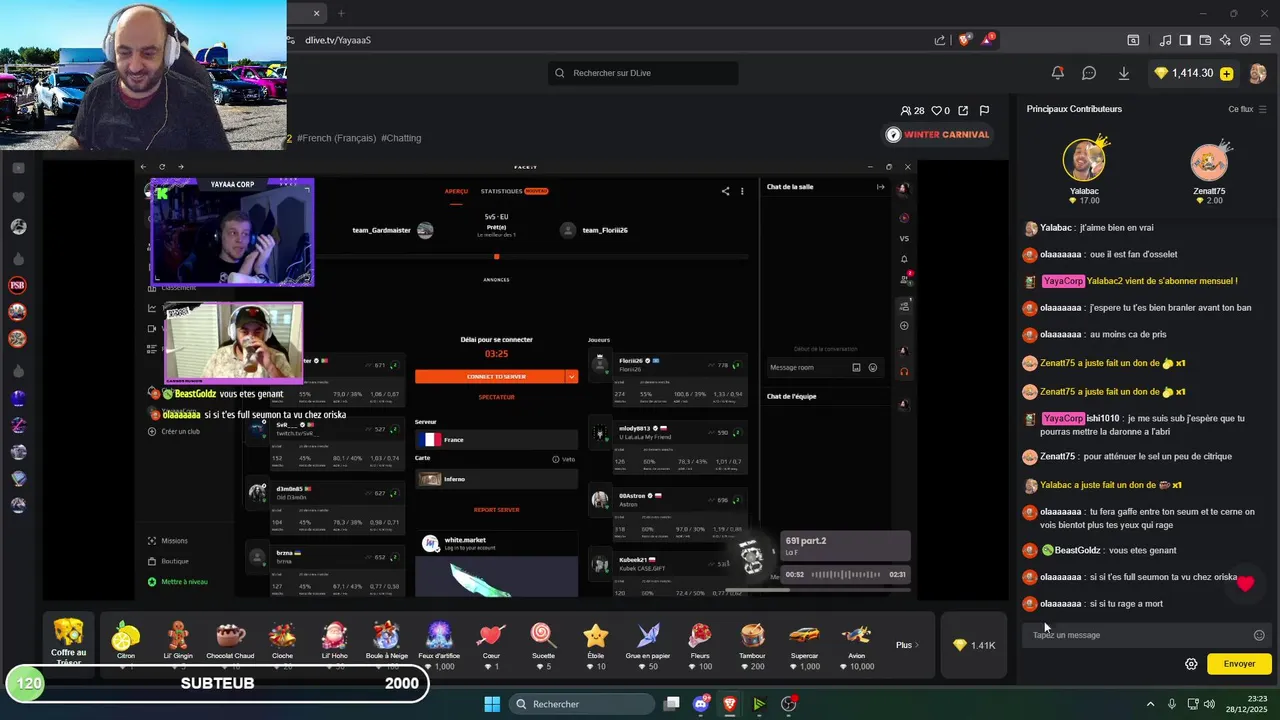This screenshot has height=720, width=1280.
Task: Click the music note playlist icon
Action: point(1165,40)
